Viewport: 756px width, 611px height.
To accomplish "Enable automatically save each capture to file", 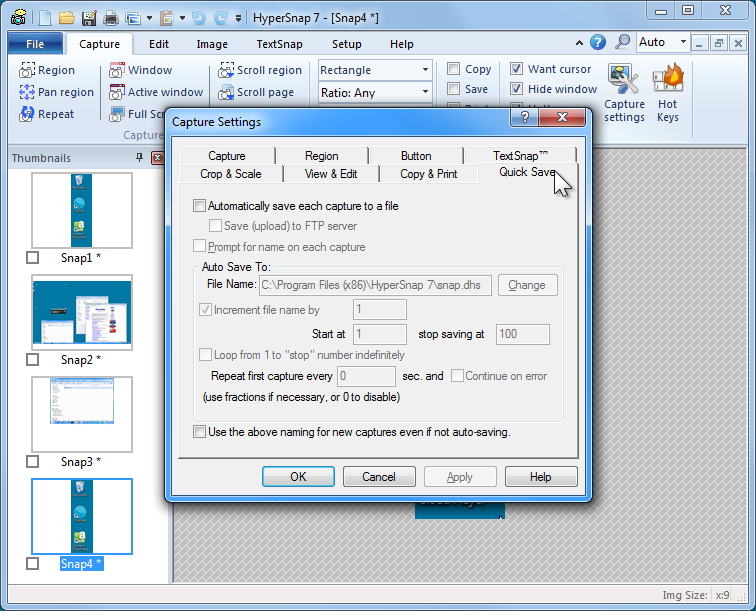I will [x=199, y=206].
